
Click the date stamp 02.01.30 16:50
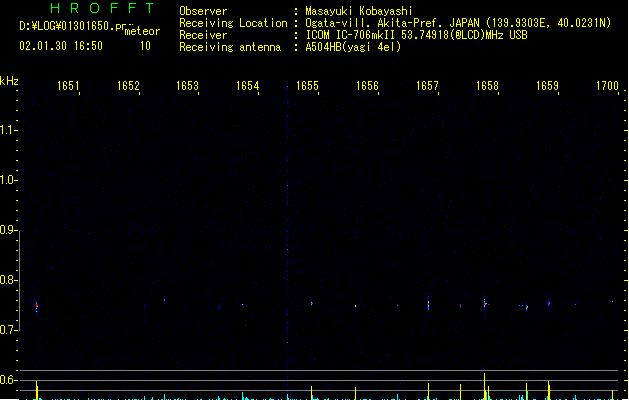61,46
